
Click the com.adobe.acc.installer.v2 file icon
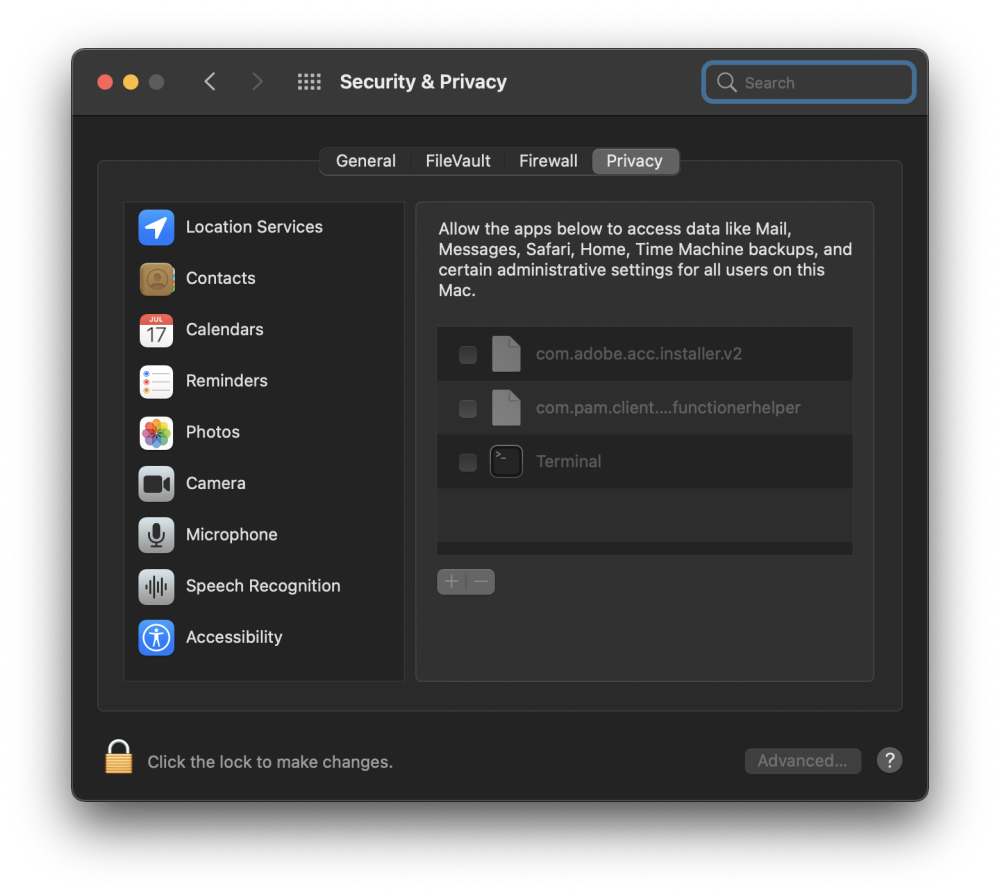[506, 354]
